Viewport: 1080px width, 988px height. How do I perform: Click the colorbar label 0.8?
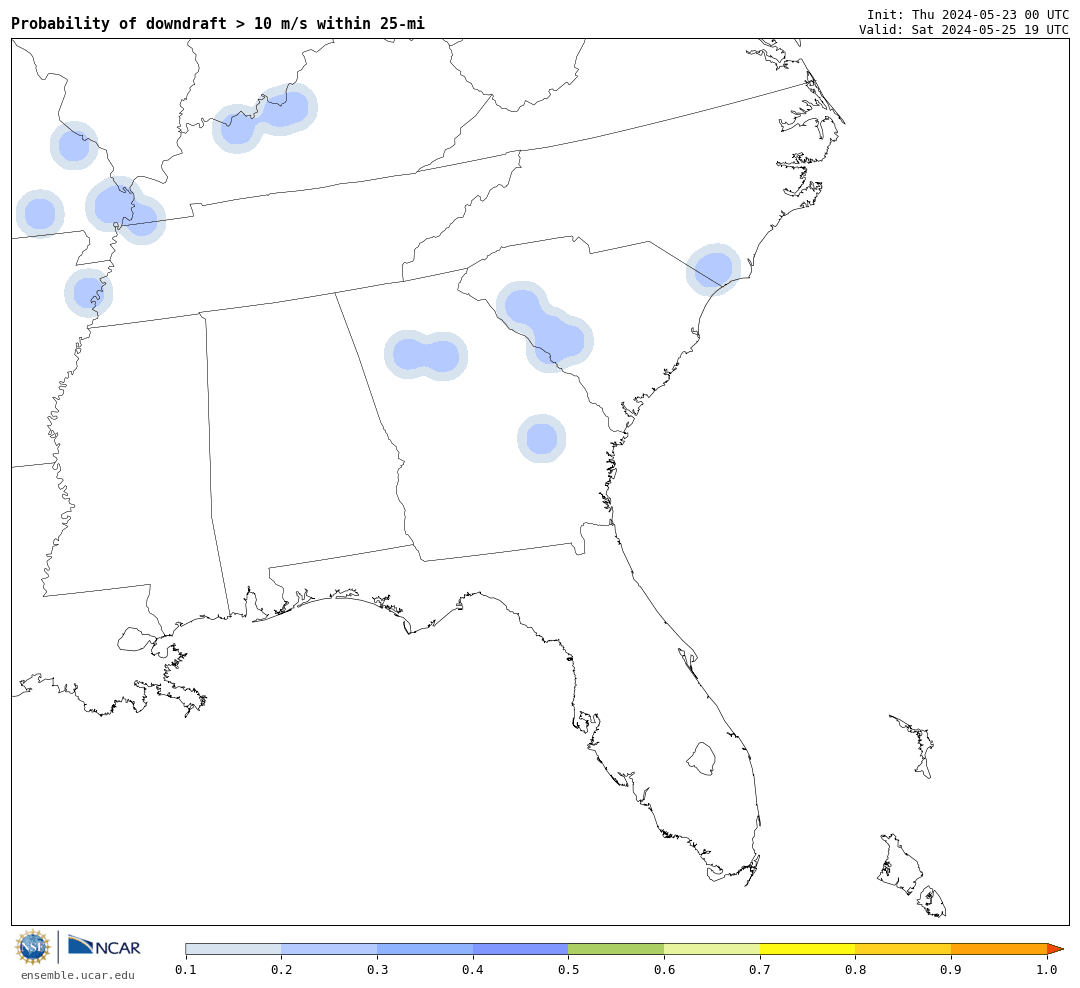pyautogui.click(x=855, y=970)
